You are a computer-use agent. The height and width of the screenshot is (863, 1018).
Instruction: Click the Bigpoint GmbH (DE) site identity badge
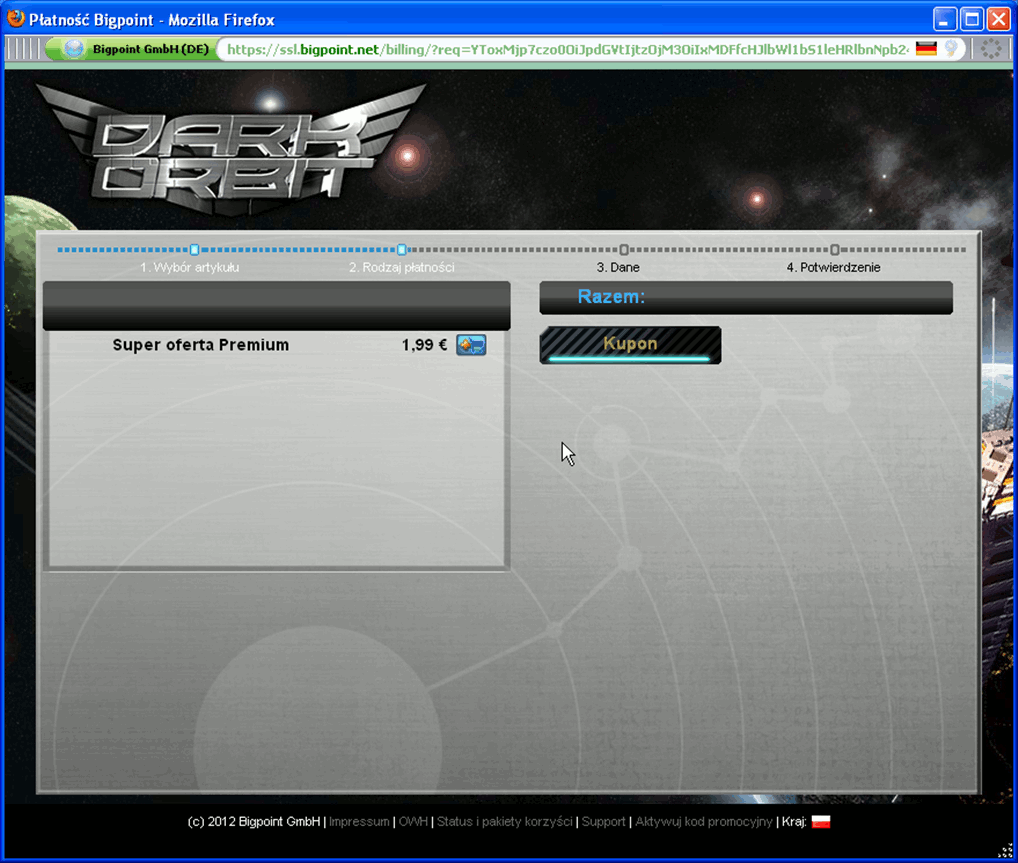132,49
